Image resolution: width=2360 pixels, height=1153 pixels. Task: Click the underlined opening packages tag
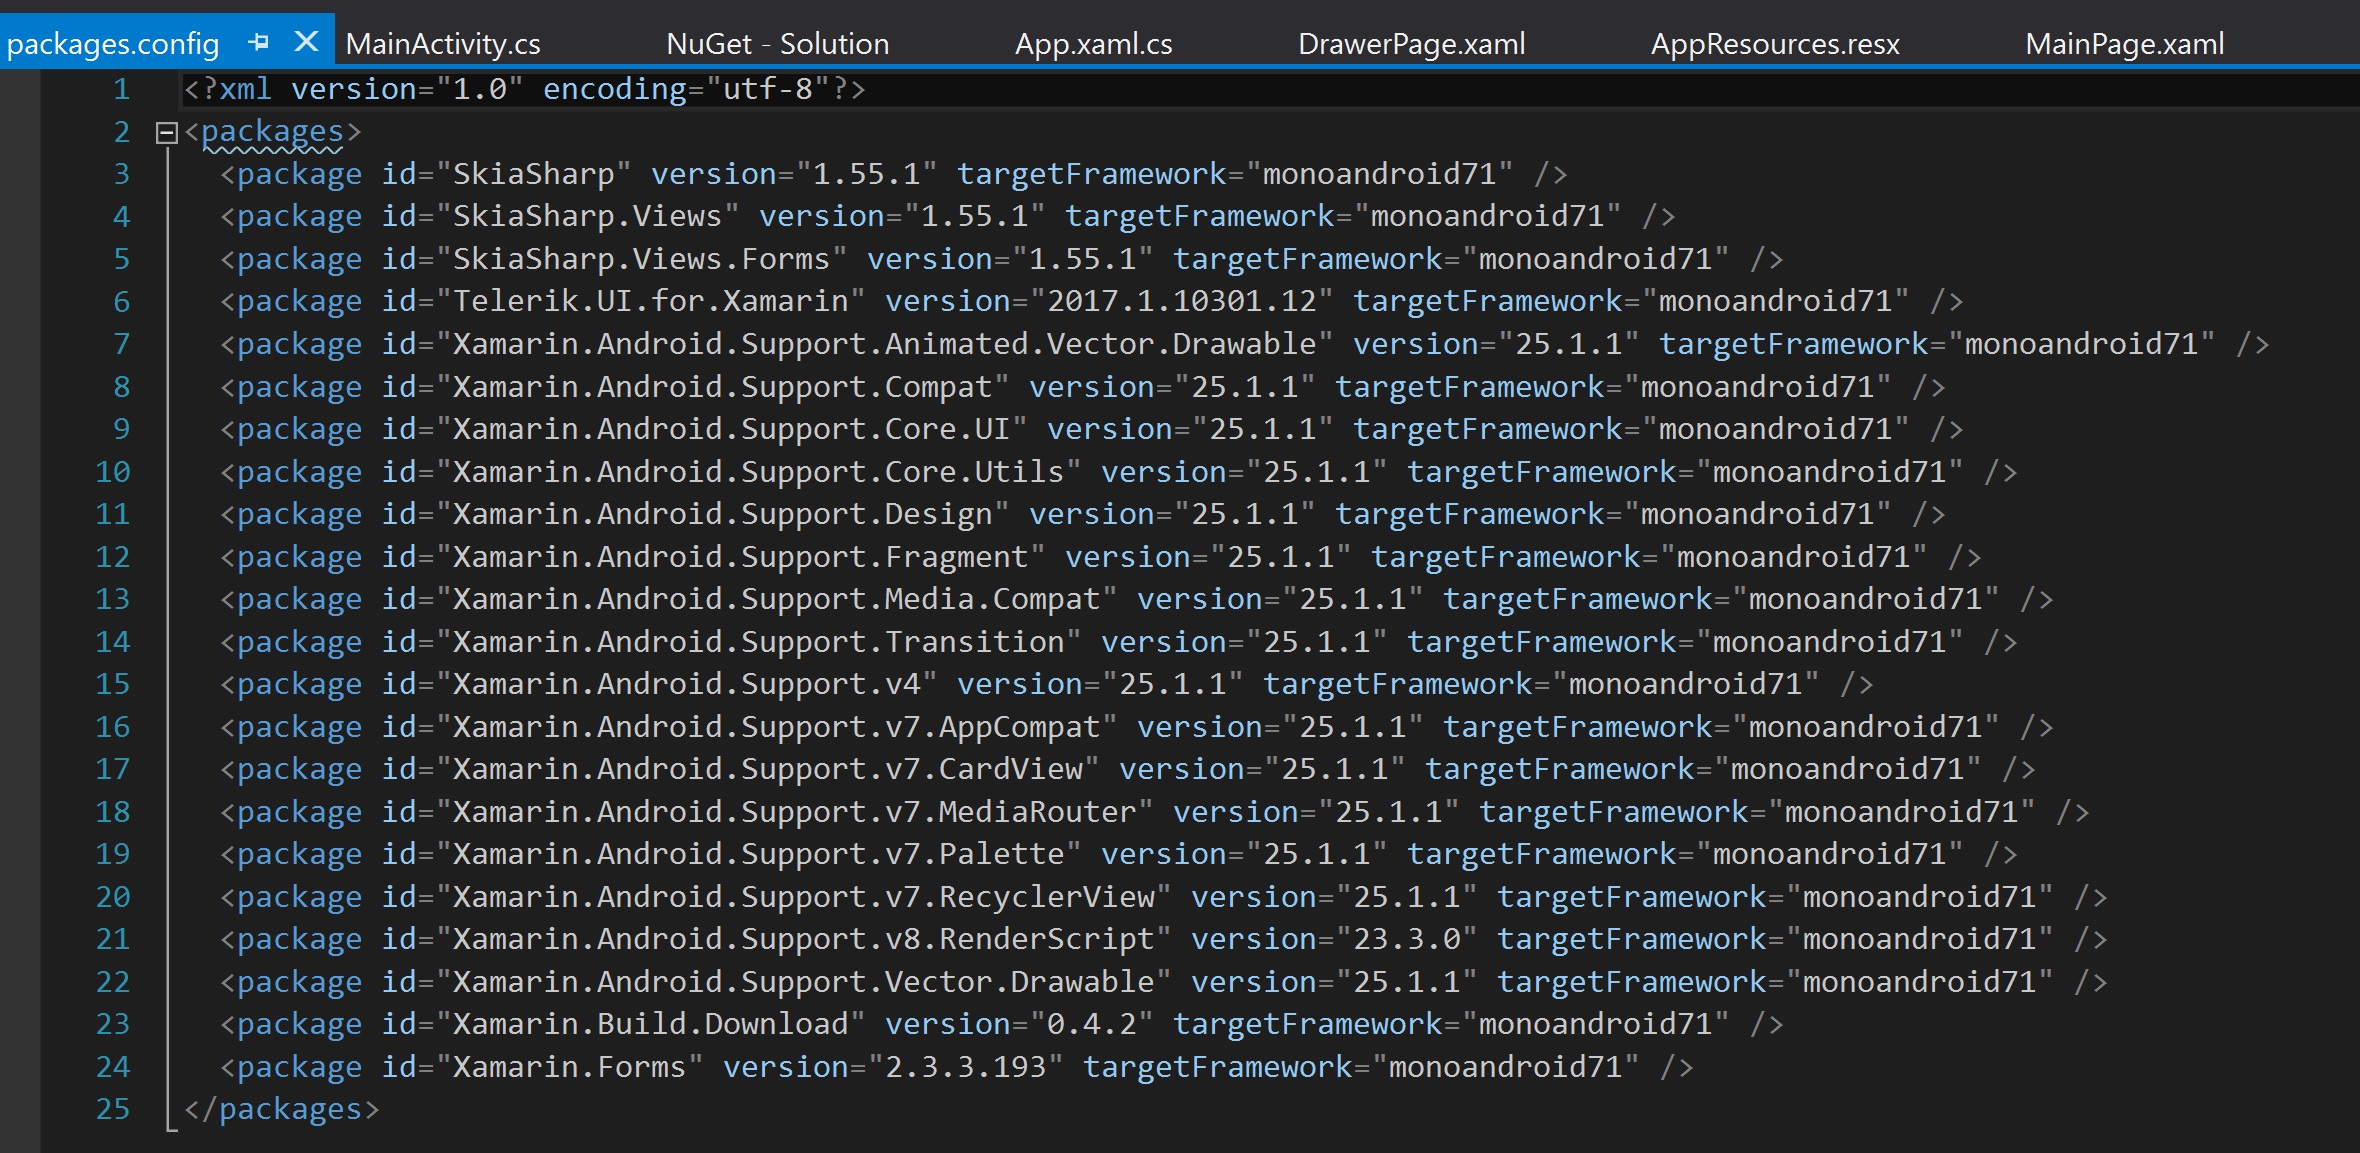click(272, 132)
